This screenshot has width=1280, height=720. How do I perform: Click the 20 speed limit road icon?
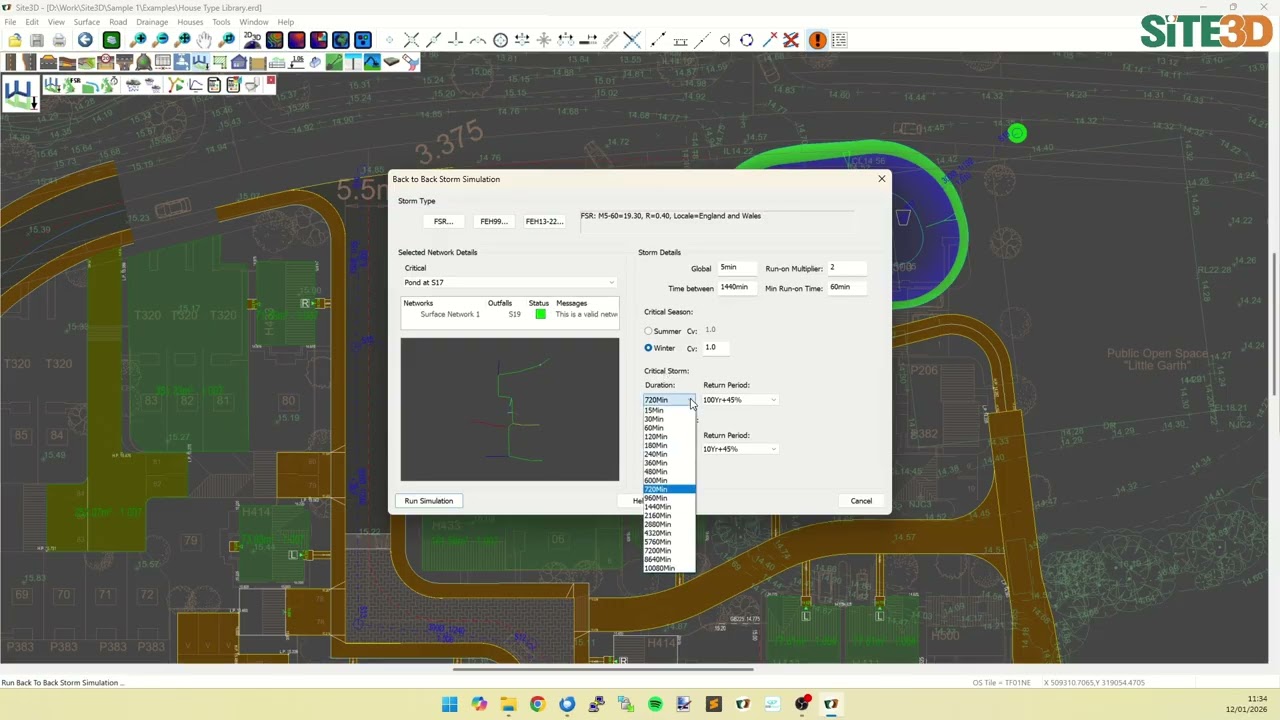pos(106,62)
